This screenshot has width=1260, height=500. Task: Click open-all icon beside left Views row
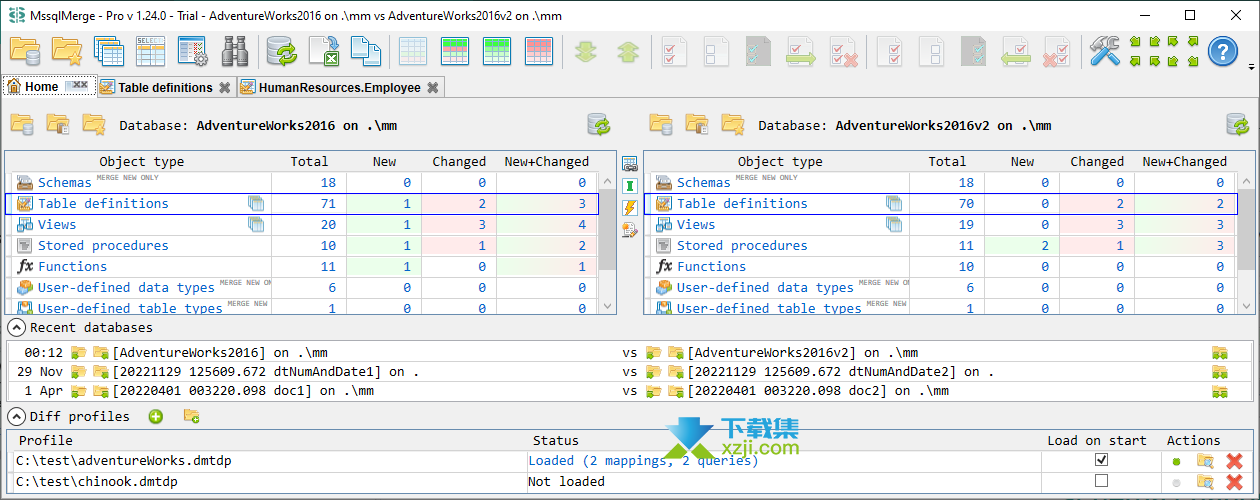pos(257,224)
